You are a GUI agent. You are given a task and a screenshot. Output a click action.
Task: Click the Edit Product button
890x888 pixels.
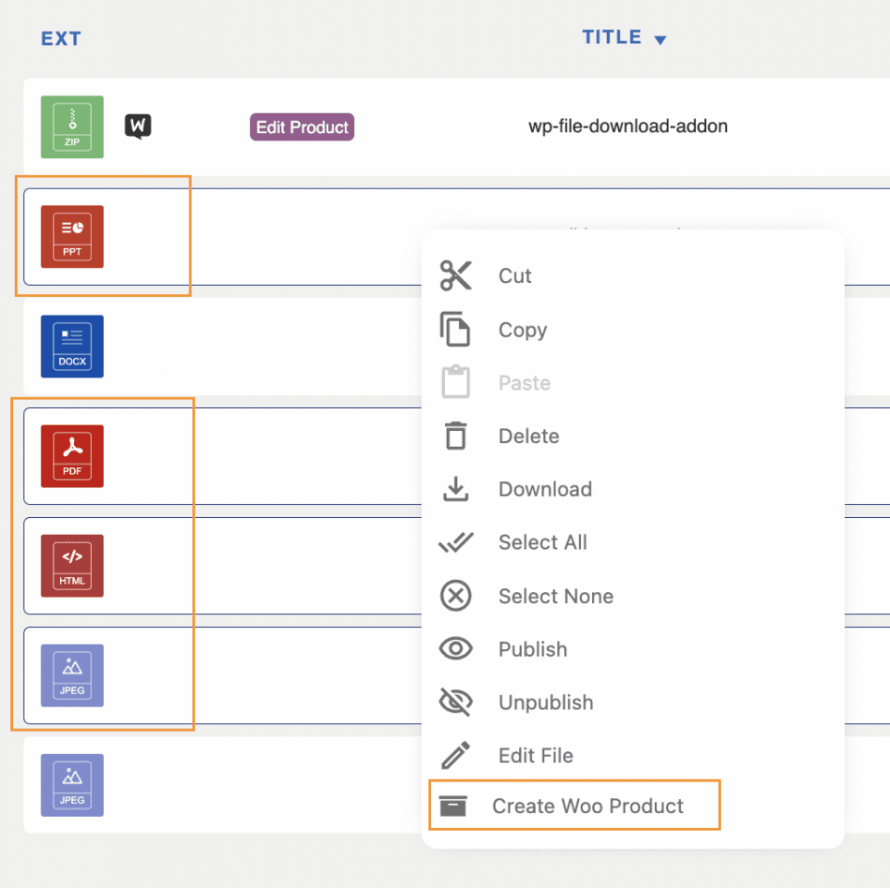(x=302, y=127)
